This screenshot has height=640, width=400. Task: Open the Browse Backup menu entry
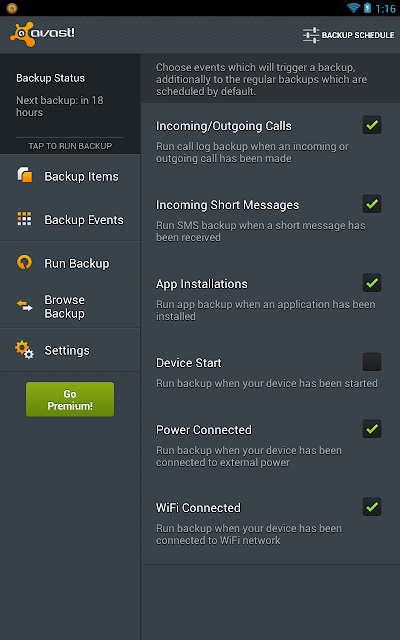(70, 306)
